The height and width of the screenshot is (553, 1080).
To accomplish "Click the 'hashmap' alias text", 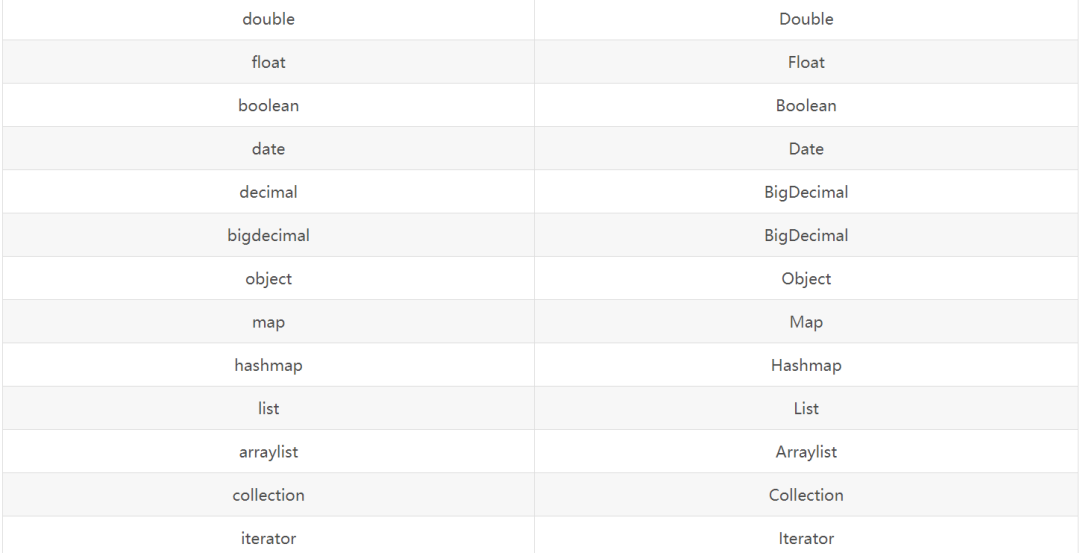I will click(268, 366).
